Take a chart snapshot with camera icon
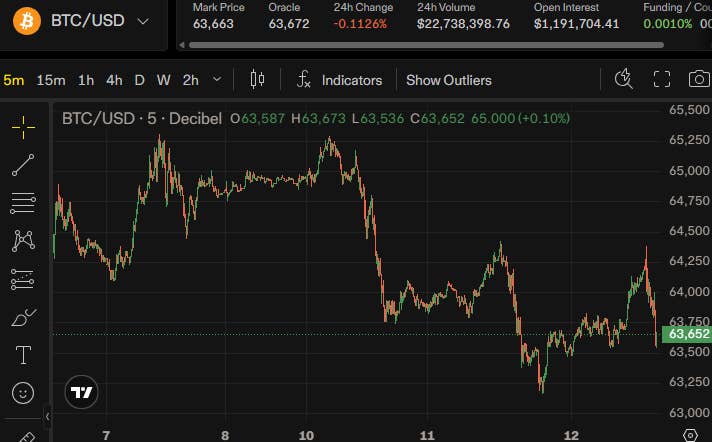 coord(699,79)
